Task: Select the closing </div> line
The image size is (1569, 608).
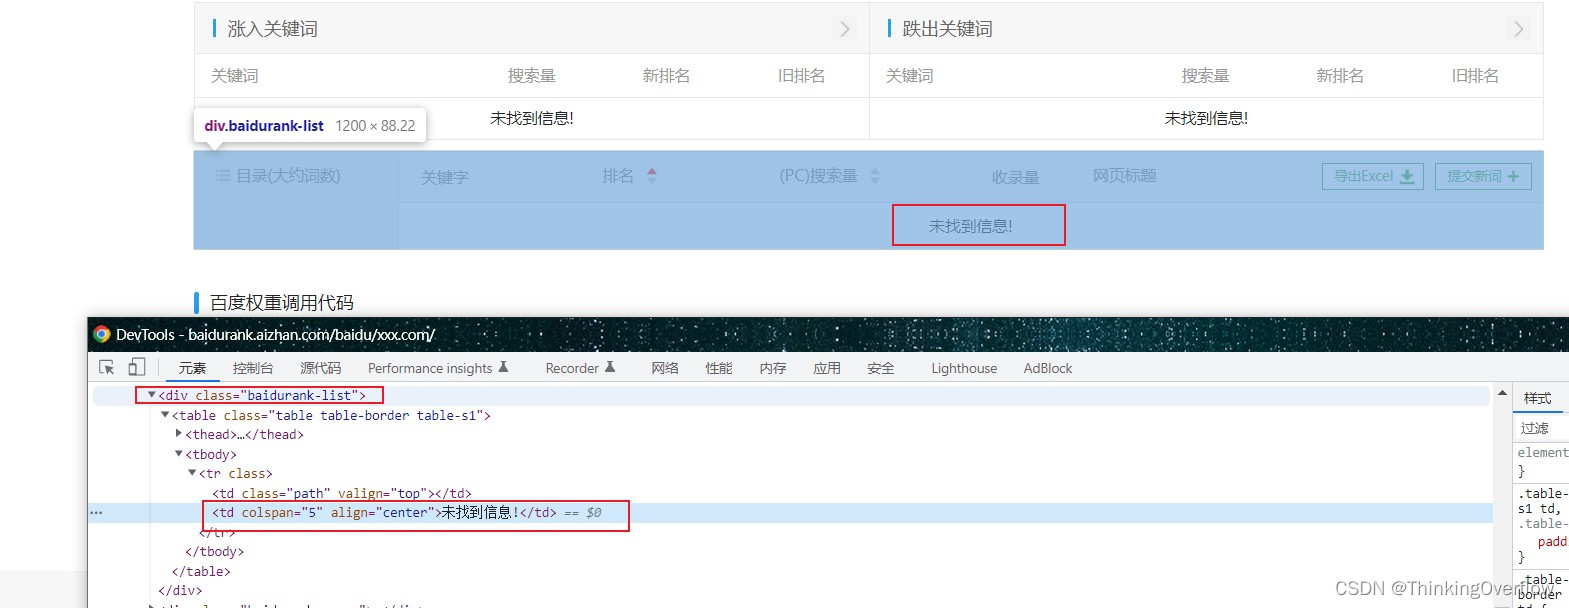Action: [180, 591]
